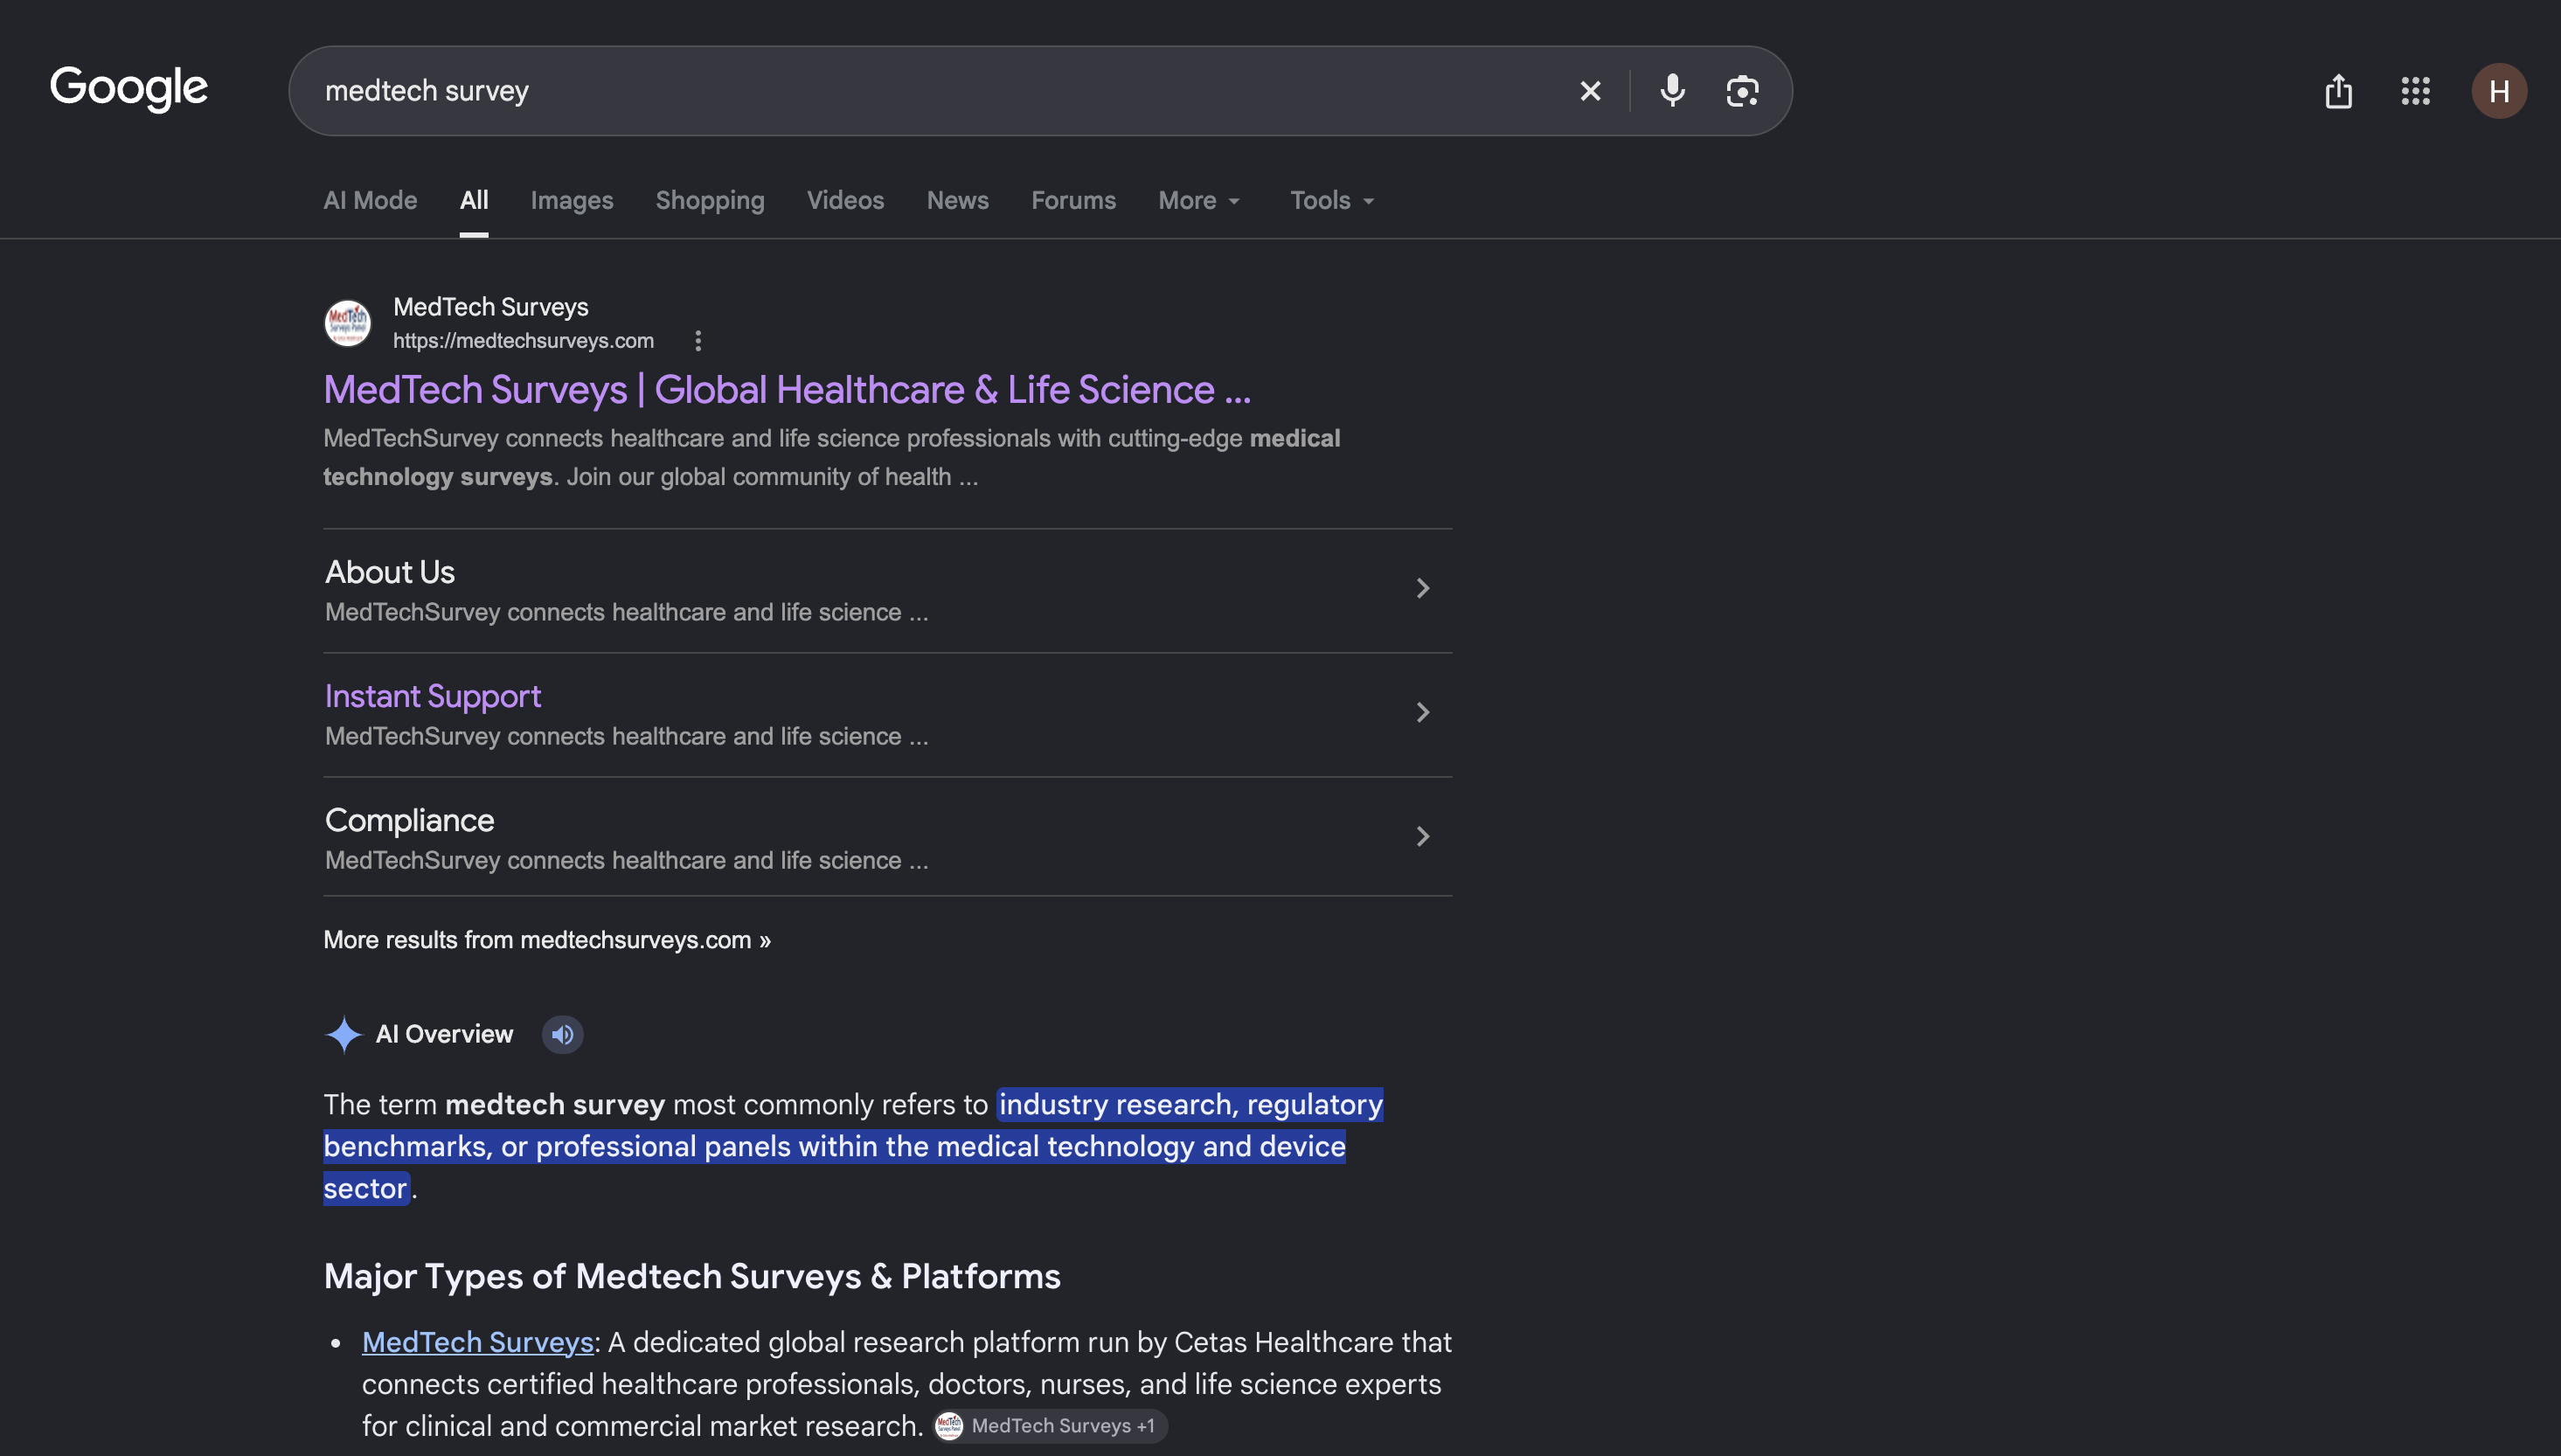Open three-dot menu beside medtechsurveys.com
Viewport: 2561px width, 1456px height.
tap(698, 341)
